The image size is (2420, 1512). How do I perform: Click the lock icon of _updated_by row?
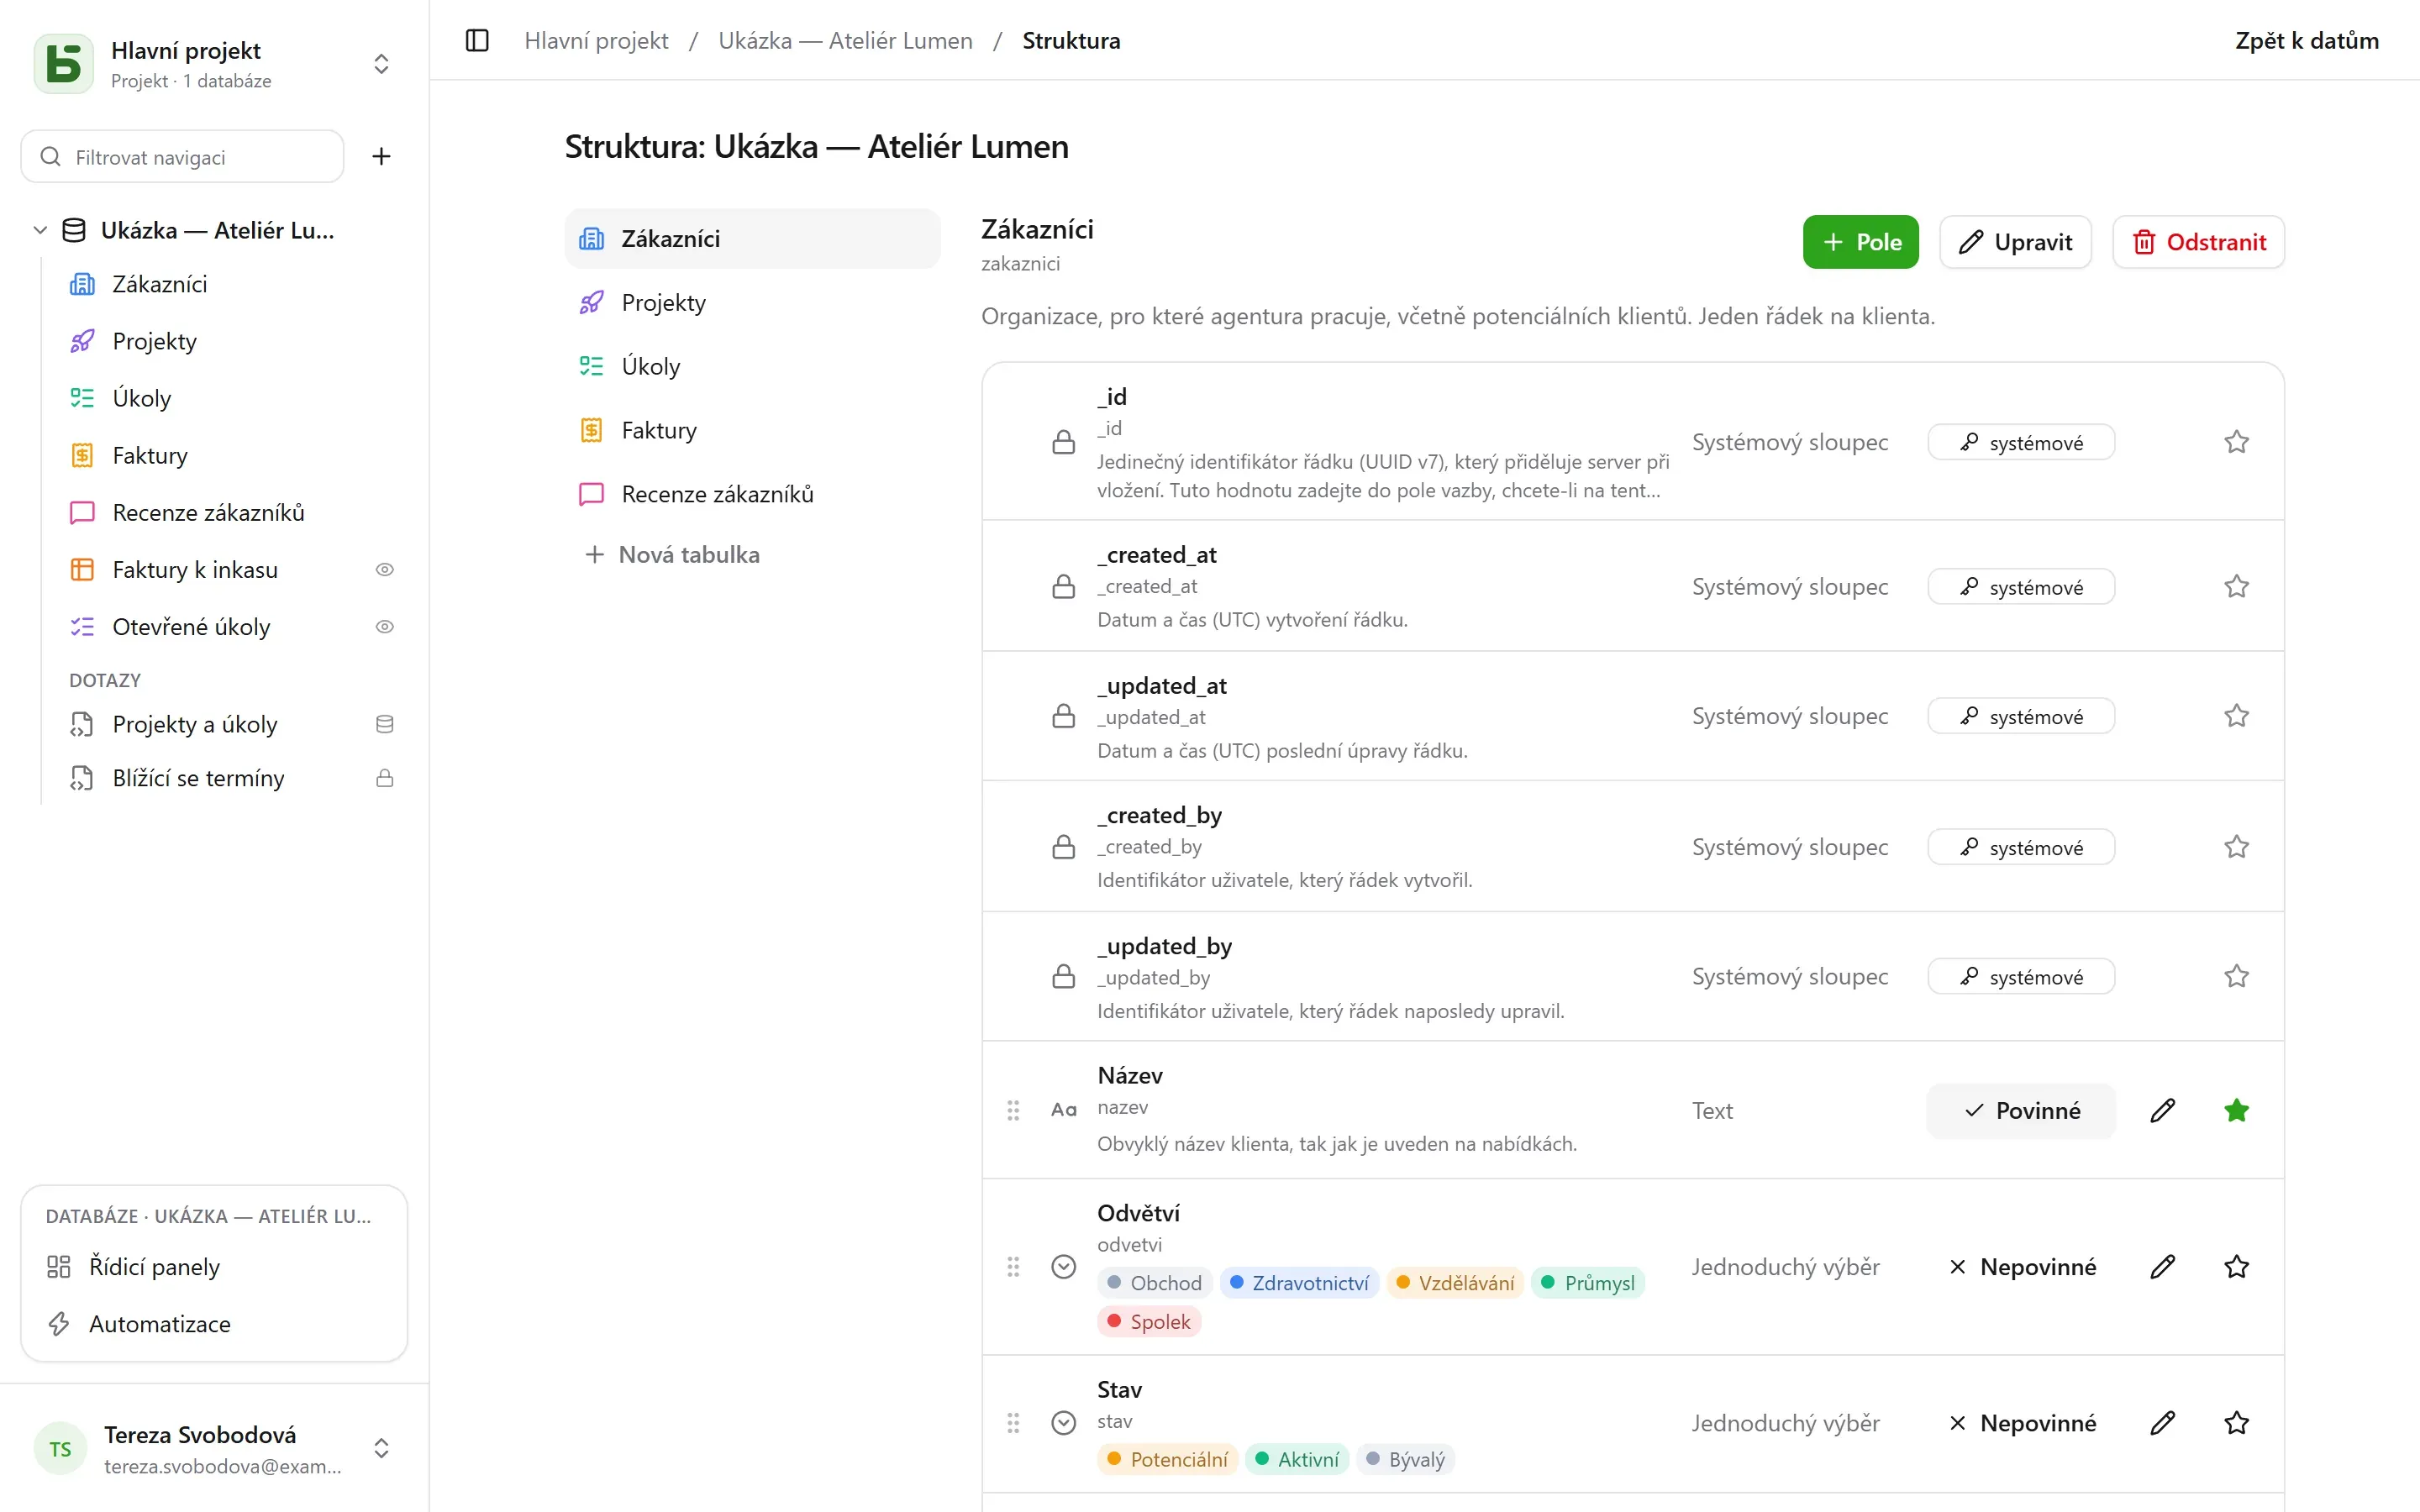(x=1064, y=976)
